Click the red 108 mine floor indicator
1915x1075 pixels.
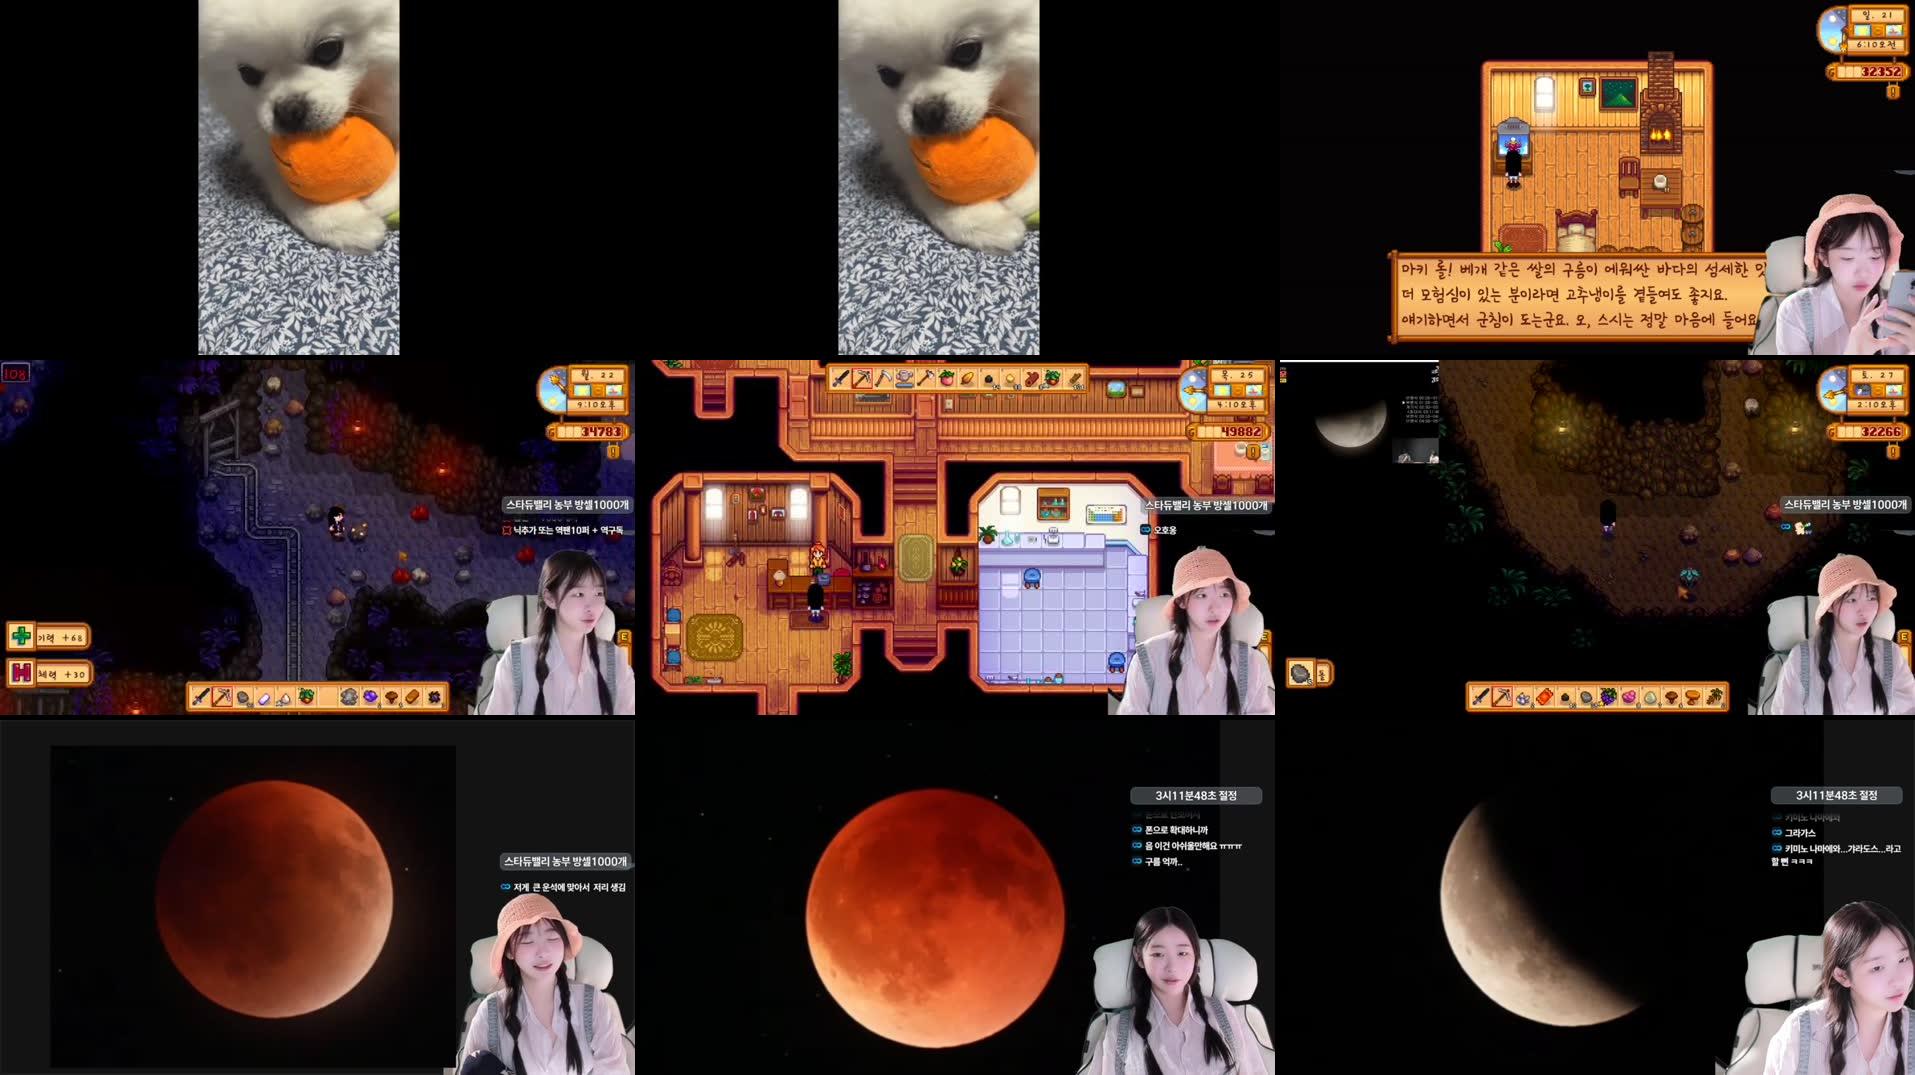pos(15,374)
